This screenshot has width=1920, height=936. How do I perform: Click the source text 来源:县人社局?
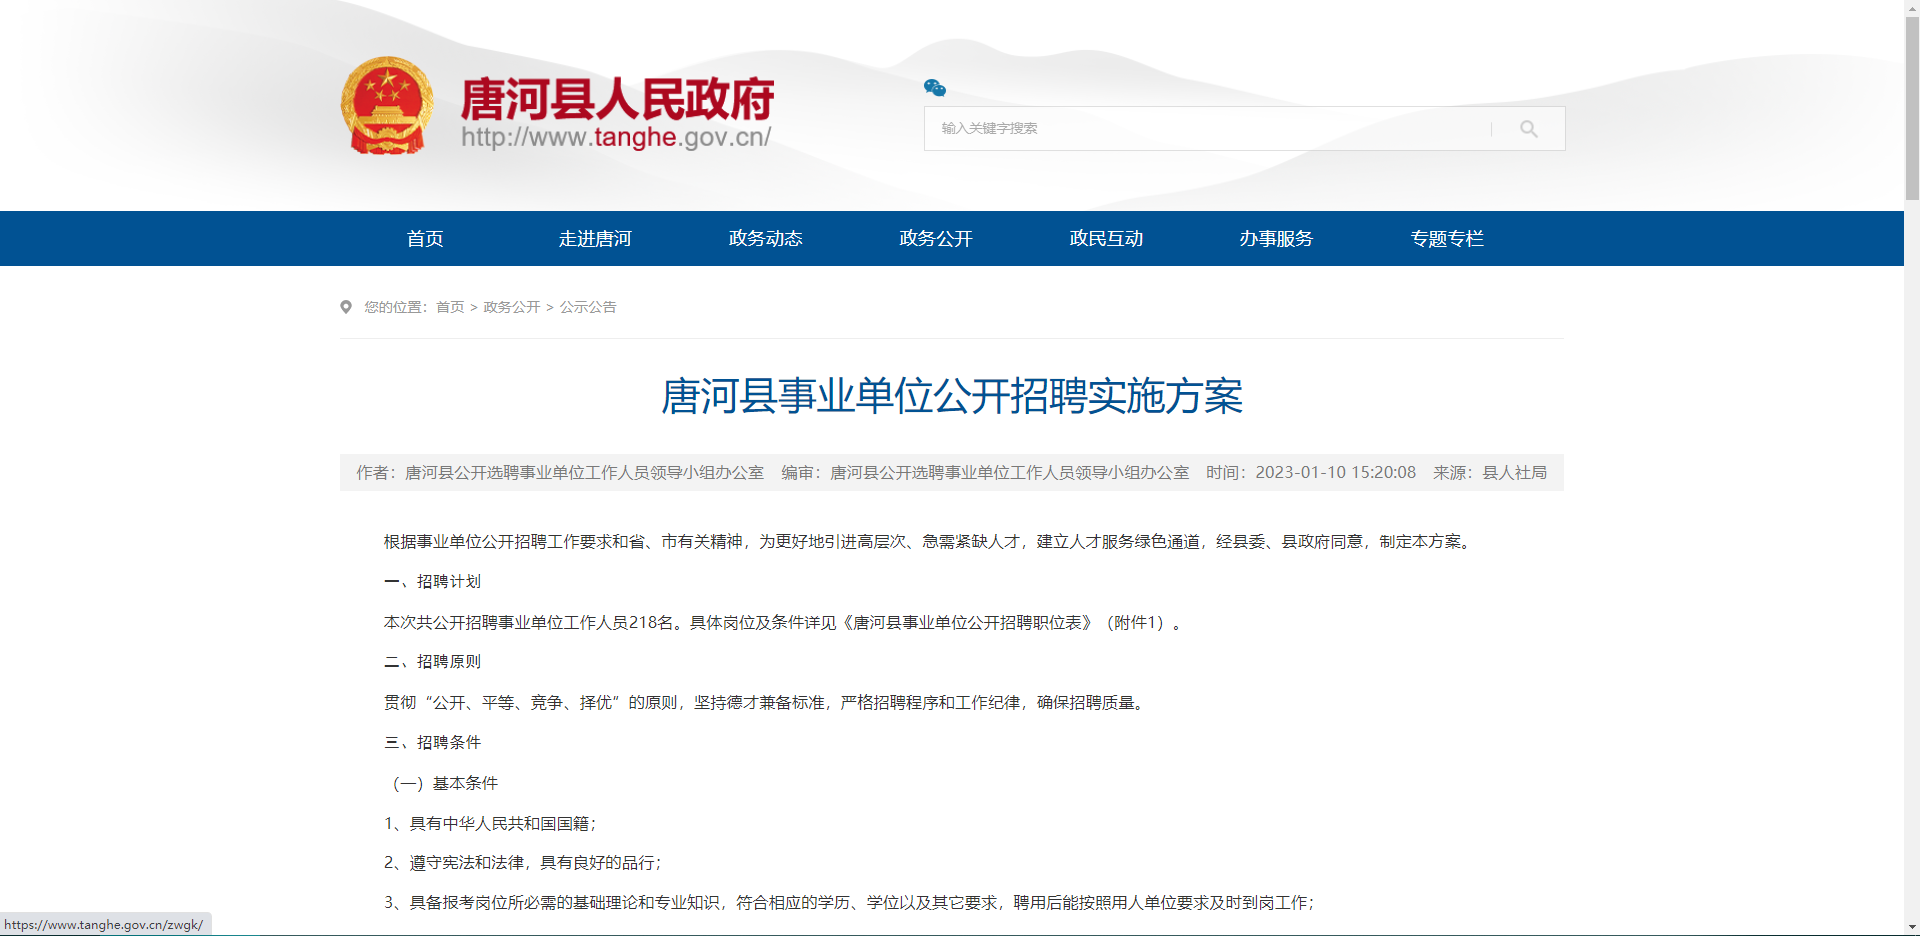(1490, 472)
